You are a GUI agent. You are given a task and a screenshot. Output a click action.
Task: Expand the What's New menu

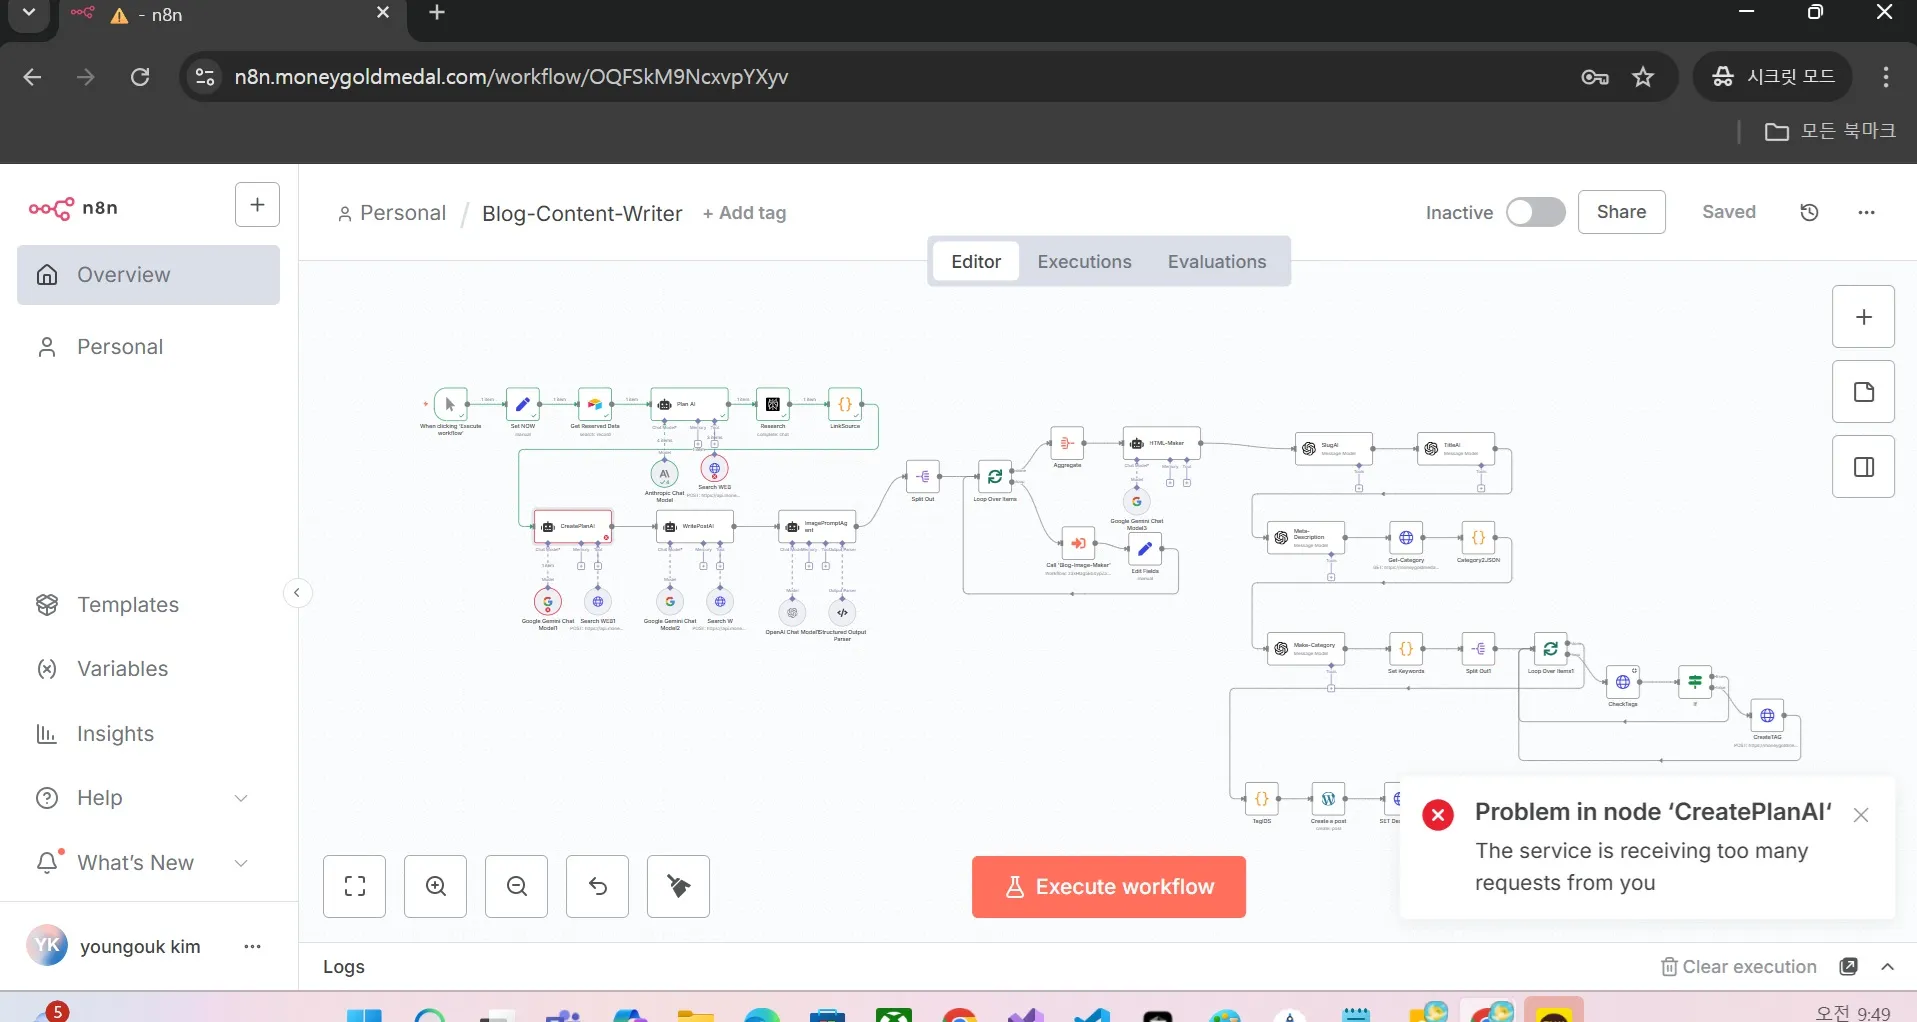[148, 863]
